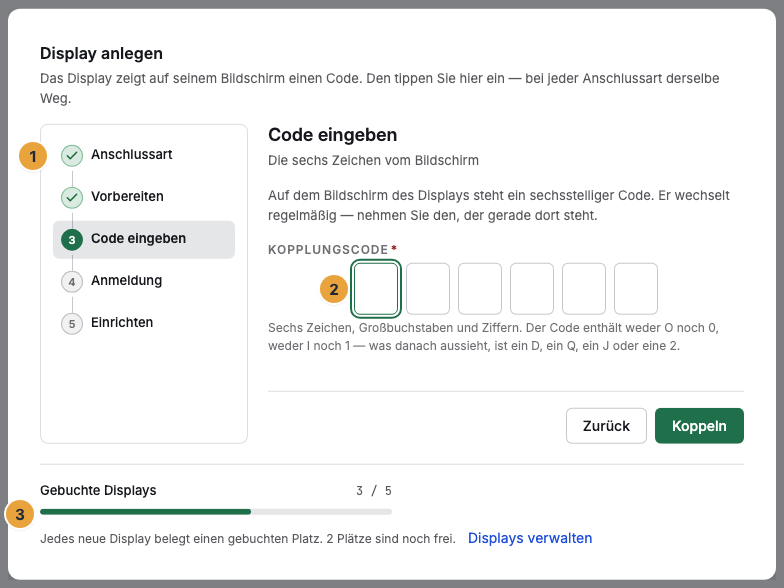Select the Code eingeben step

click(x=144, y=240)
